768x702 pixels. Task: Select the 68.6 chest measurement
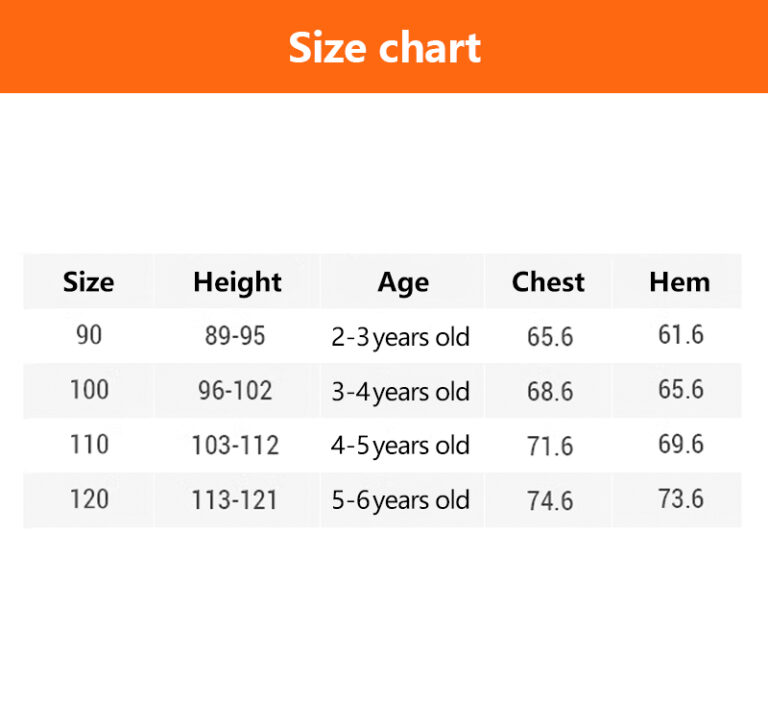[x=550, y=392]
